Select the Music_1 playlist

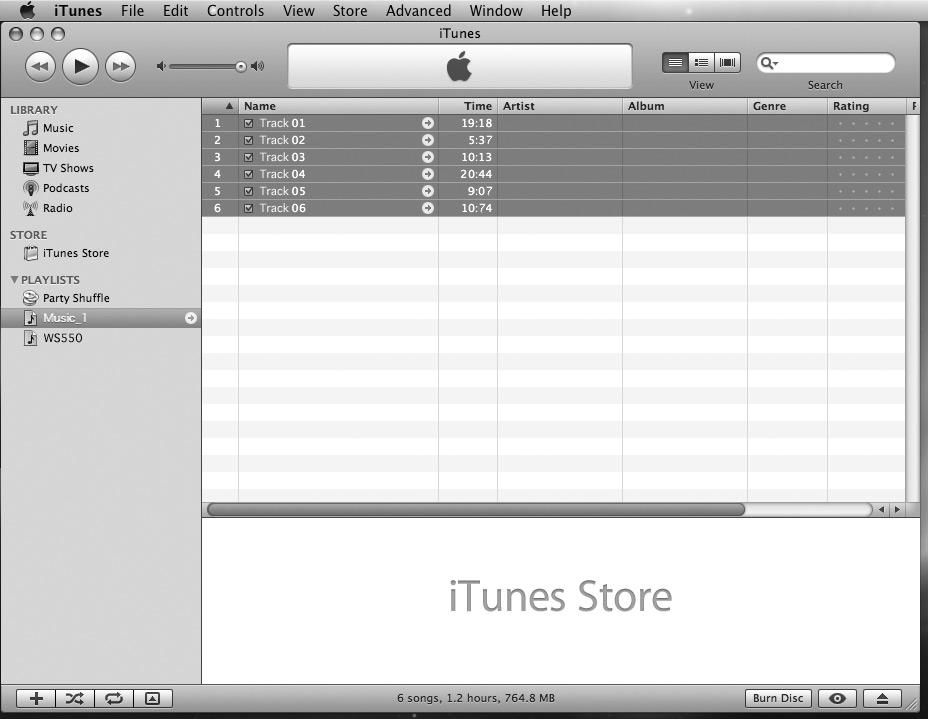pyautogui.click(x=101, y=318)
